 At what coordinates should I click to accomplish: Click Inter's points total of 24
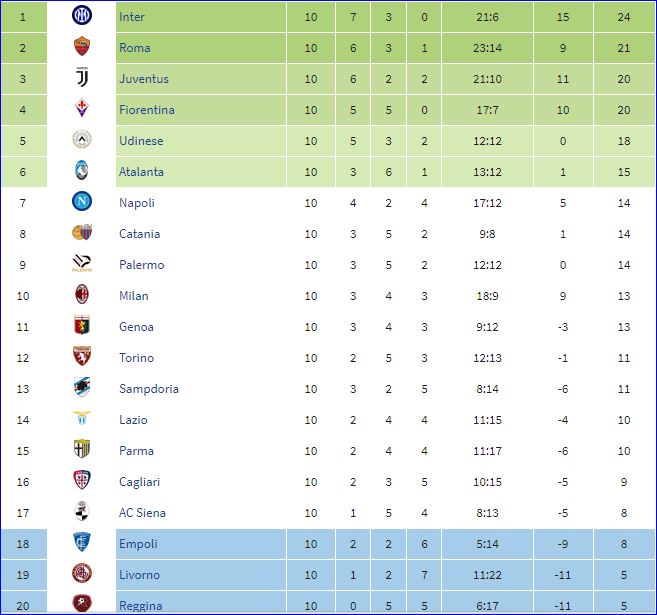(624, 17)
